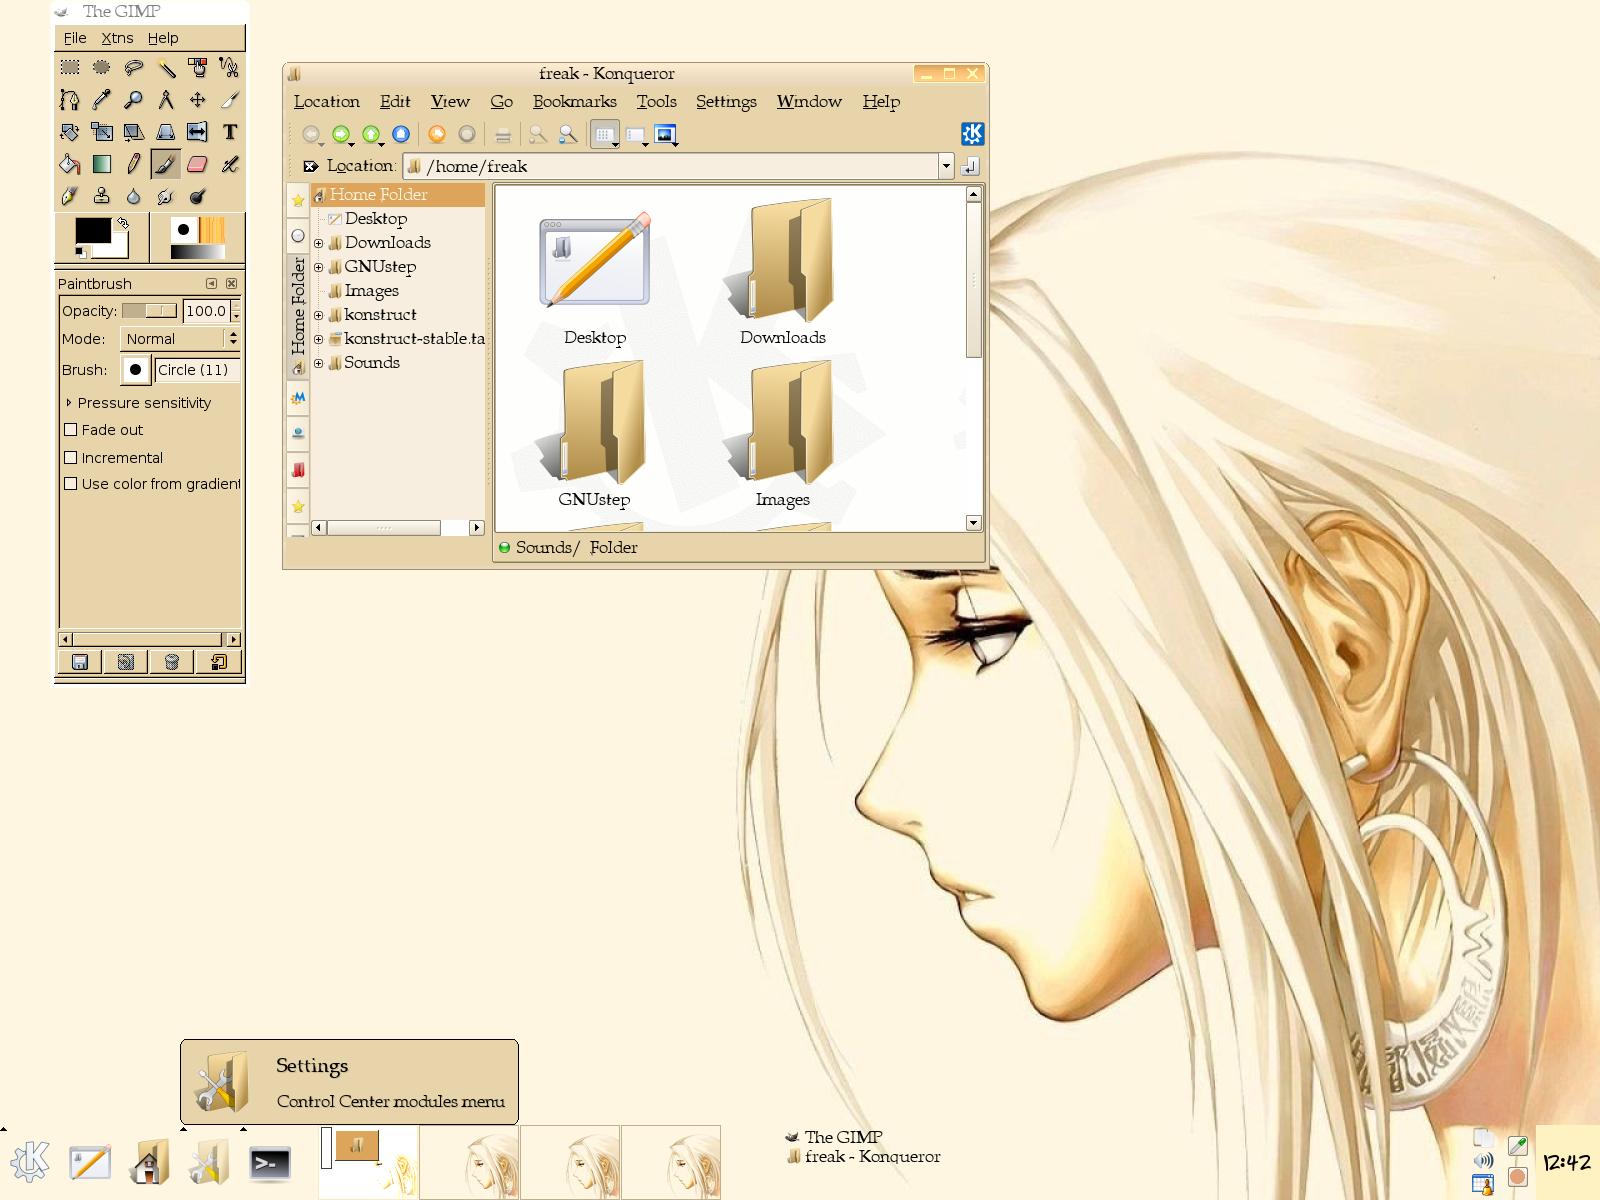The image size is (1600, 1200).
Task: Click the Opacity value field showing 100.0
Action: tap(206, 311)
